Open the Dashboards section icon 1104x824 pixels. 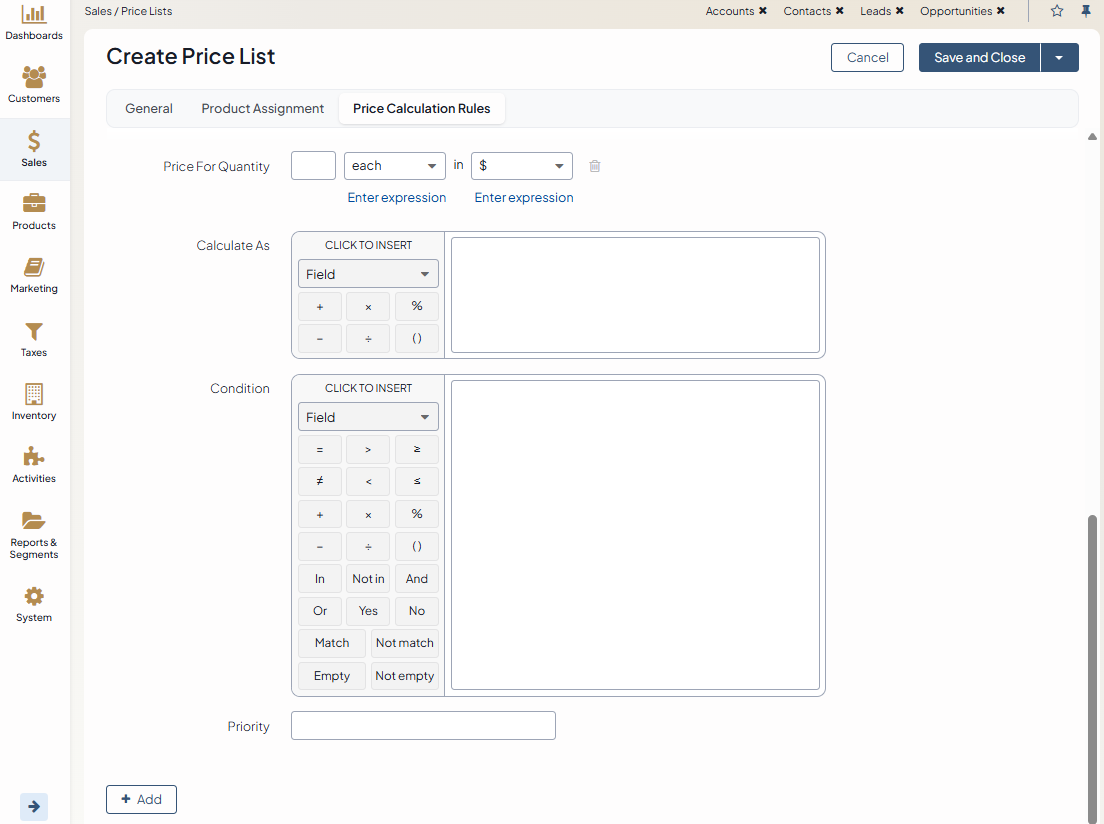tap(34, 15)
